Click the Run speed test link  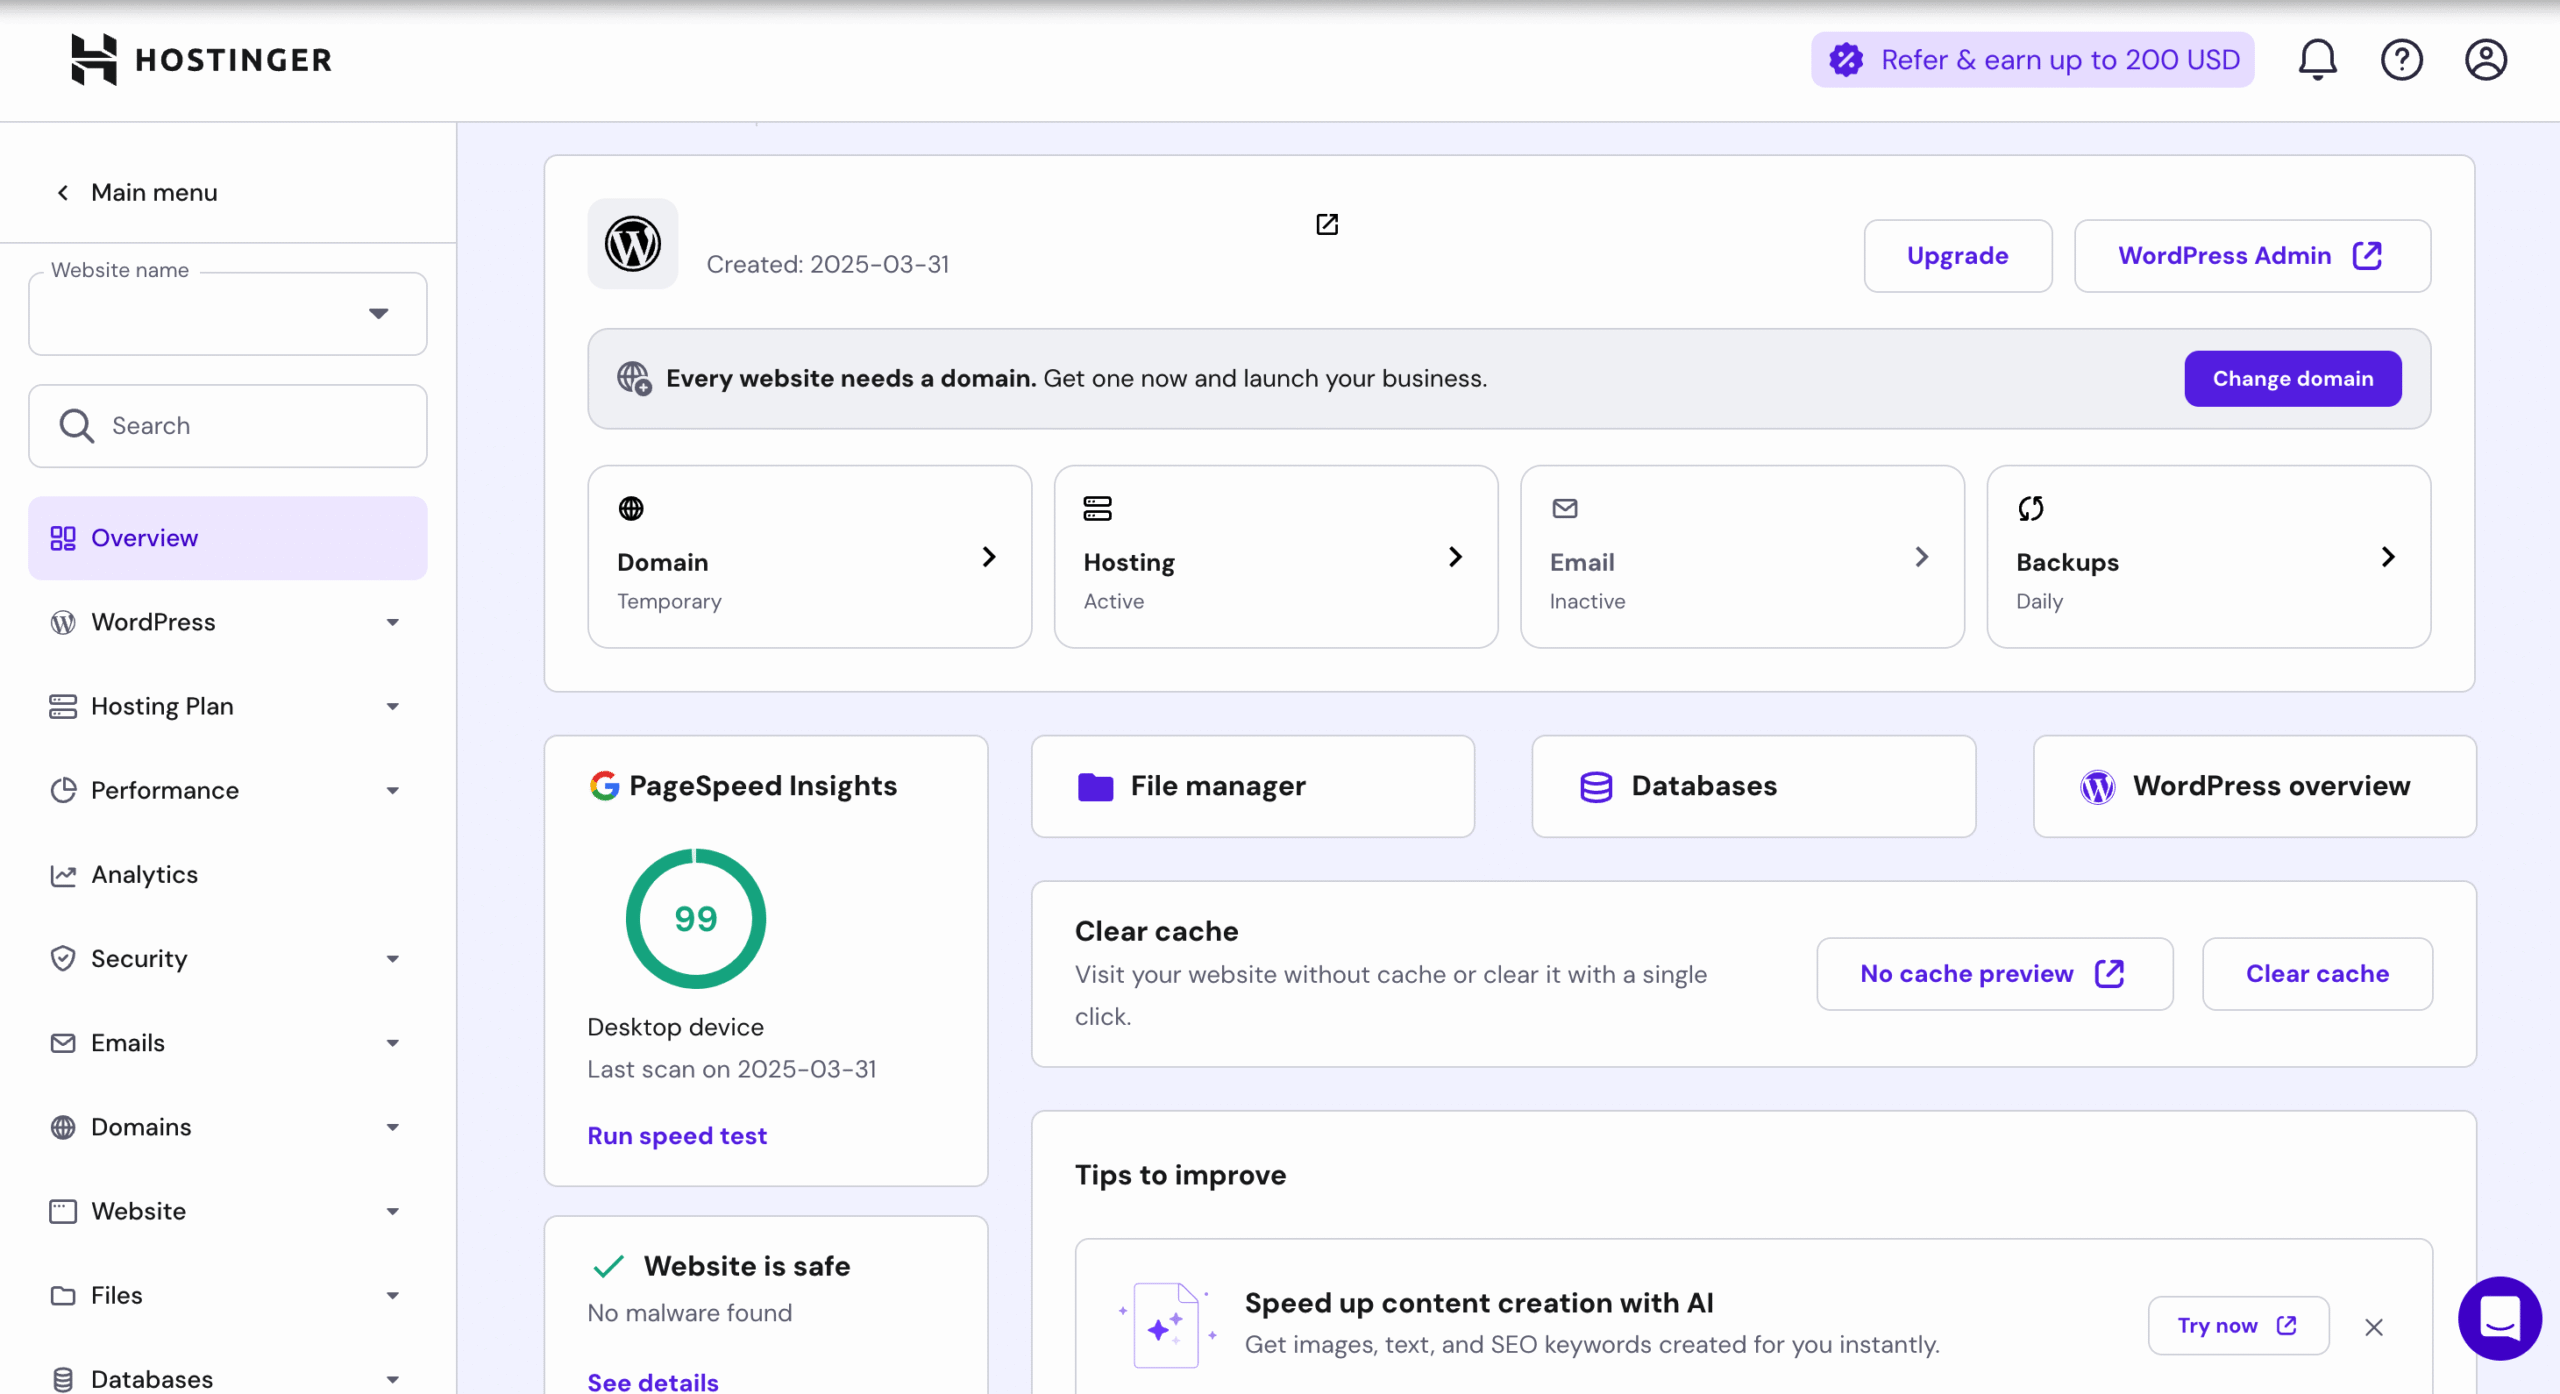pos(677,1136)
